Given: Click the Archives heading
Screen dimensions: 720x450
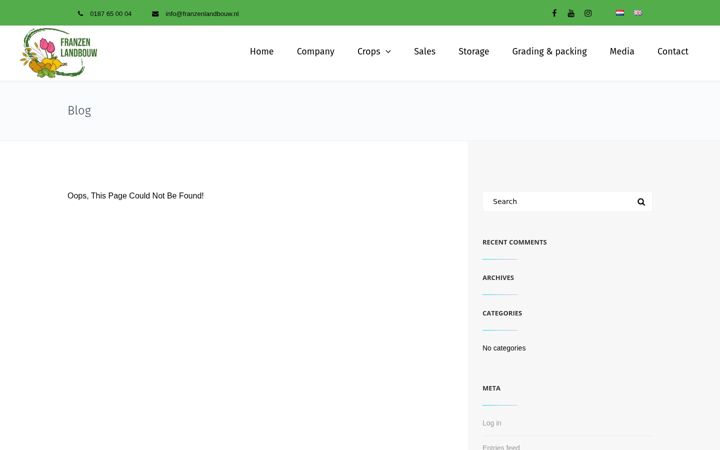Looking at the screenshot, I should (498, 277).
